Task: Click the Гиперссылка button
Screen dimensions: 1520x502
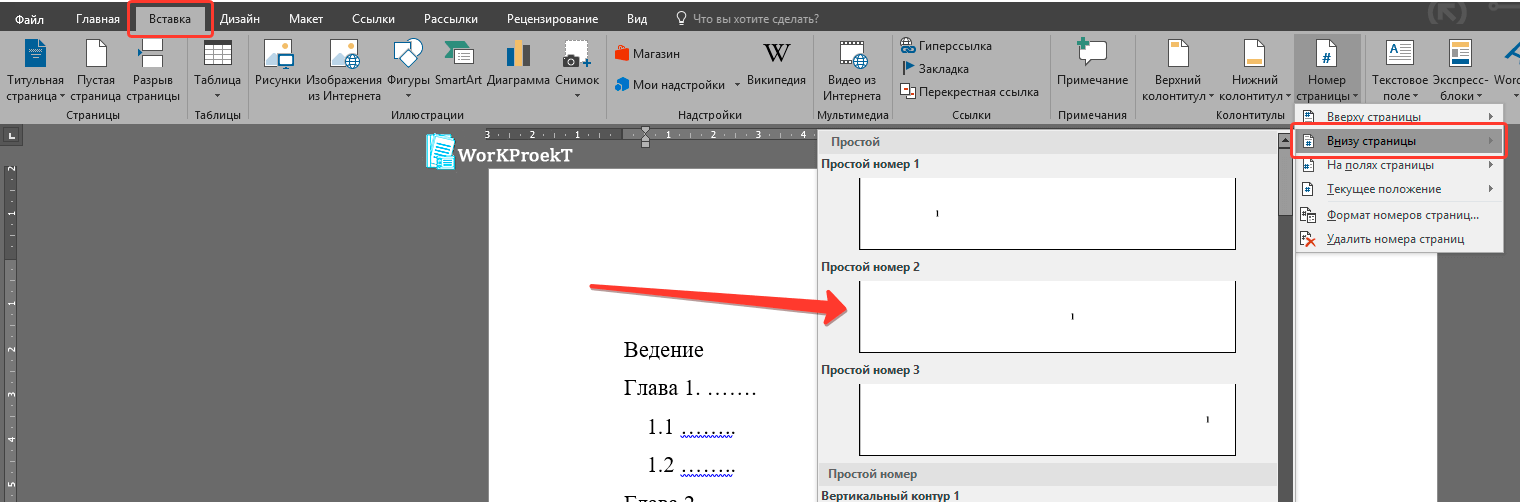Action: click(954, 46)
